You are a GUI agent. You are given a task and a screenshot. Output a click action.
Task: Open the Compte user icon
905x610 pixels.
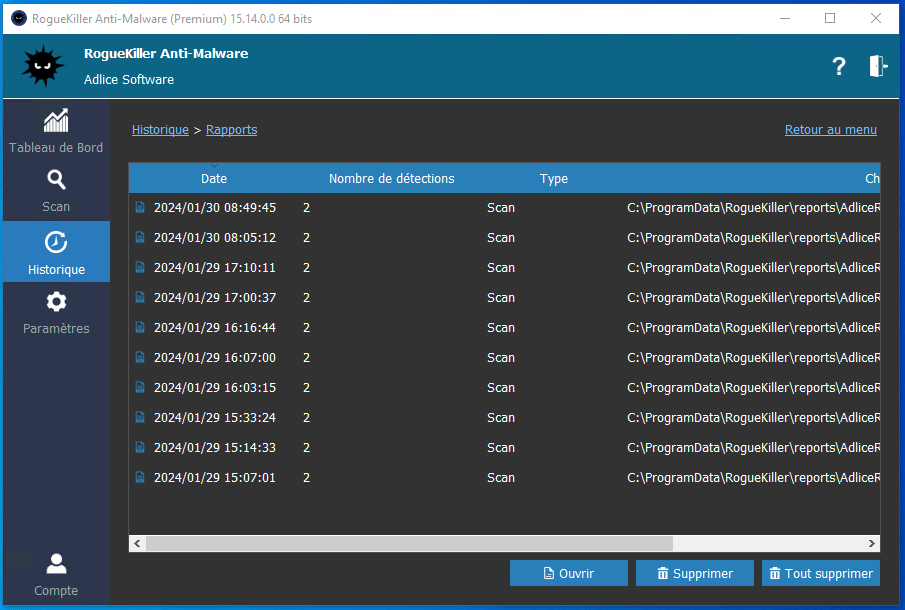56,564
